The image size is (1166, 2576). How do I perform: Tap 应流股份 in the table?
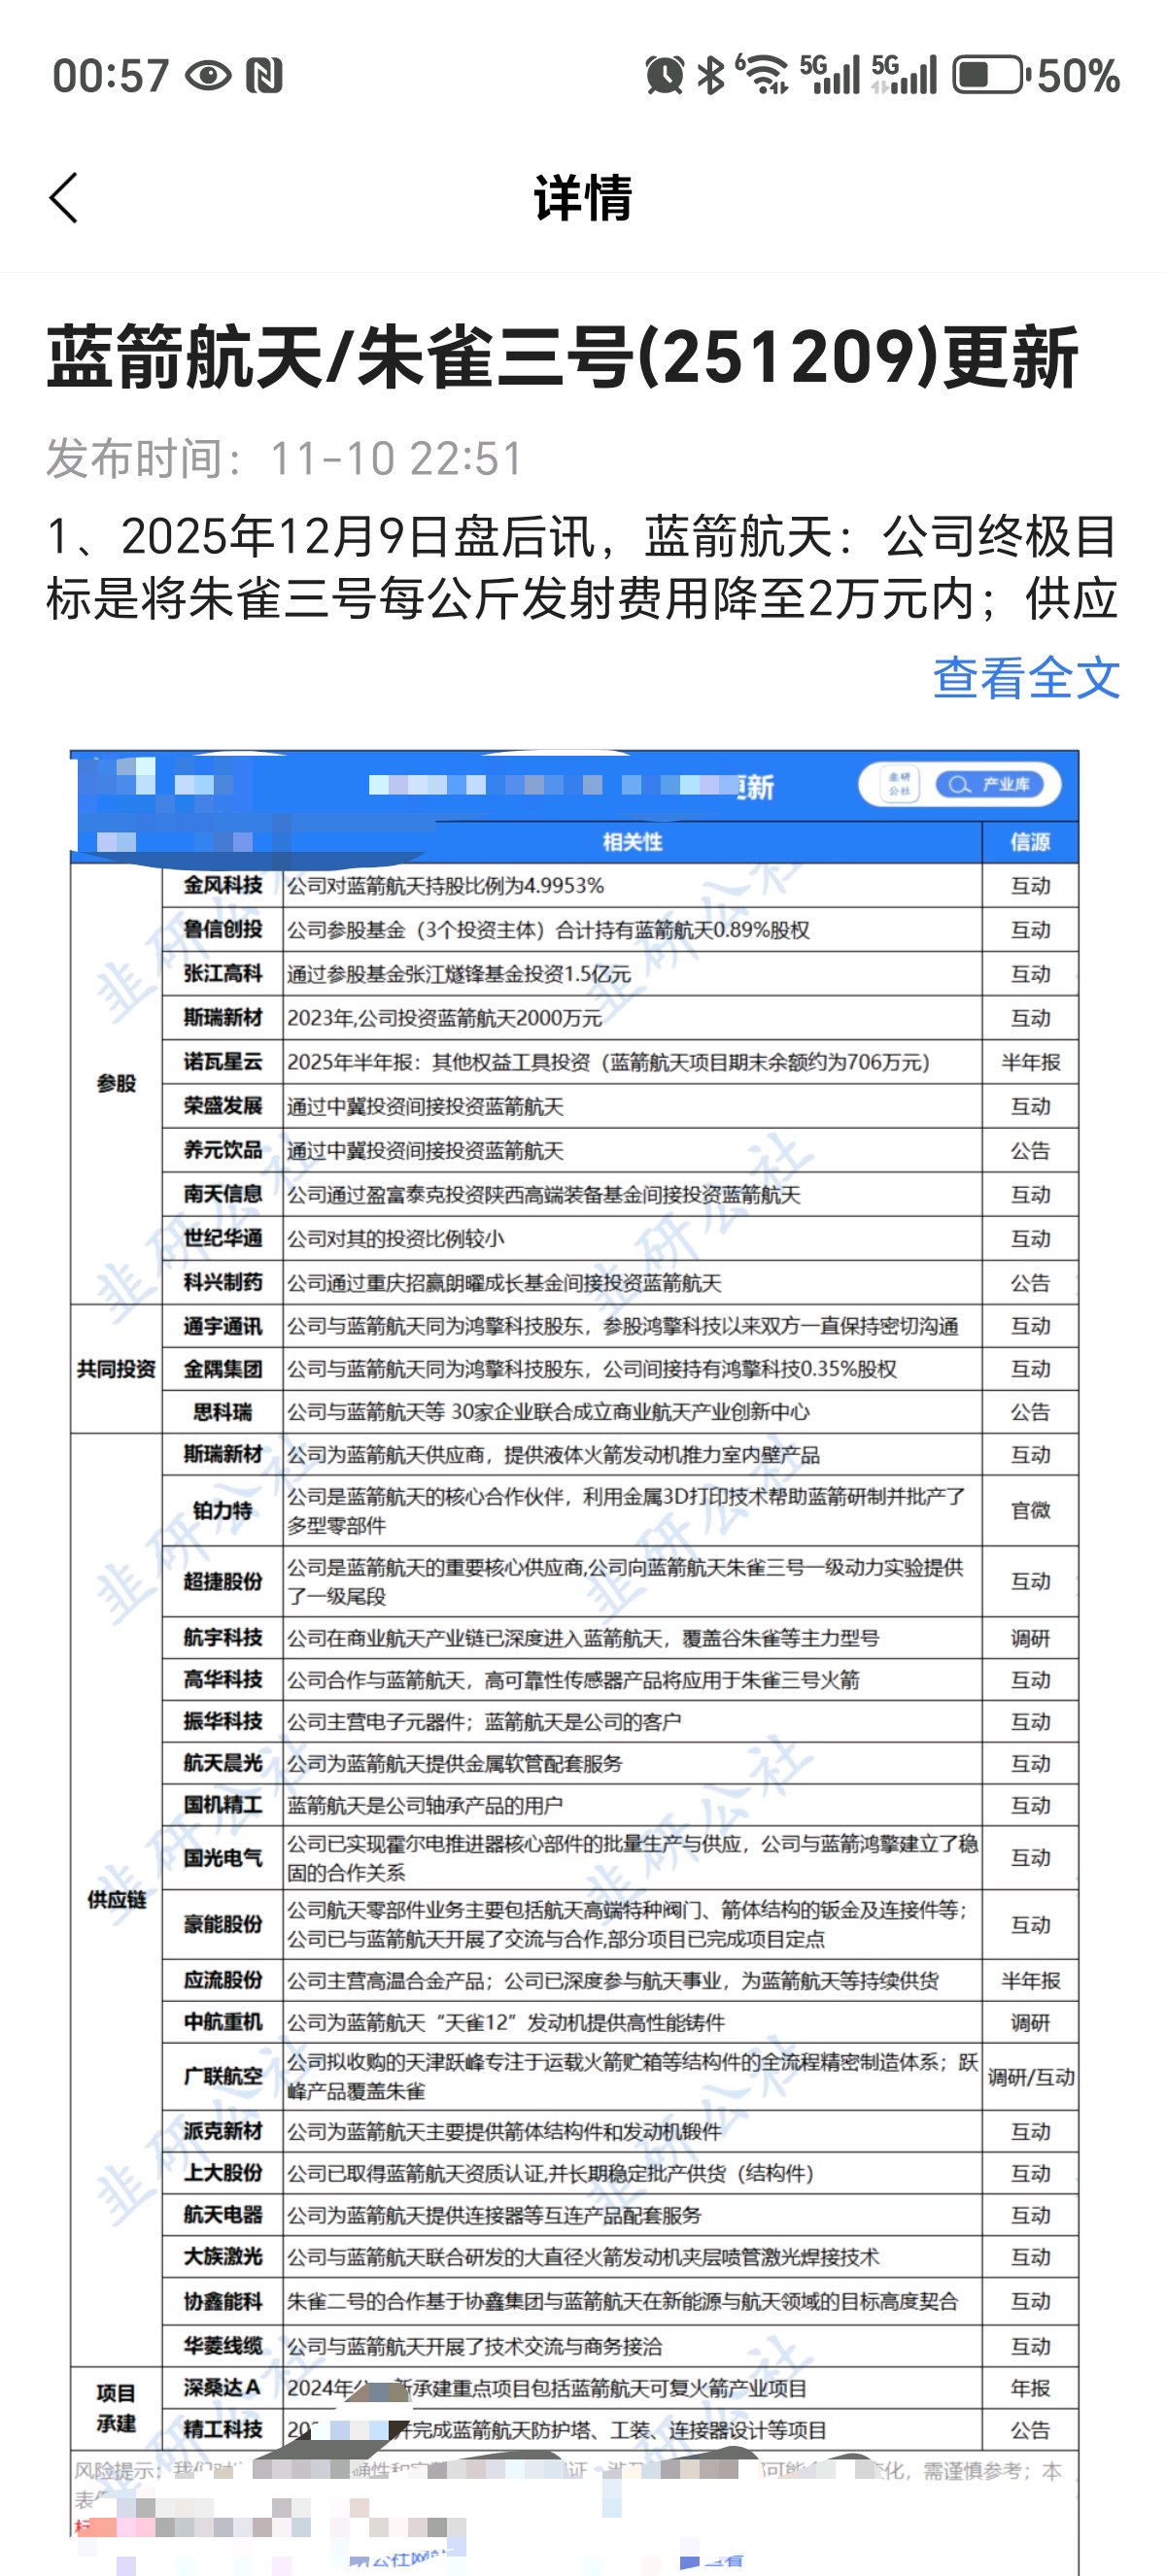pos(223,1980)
